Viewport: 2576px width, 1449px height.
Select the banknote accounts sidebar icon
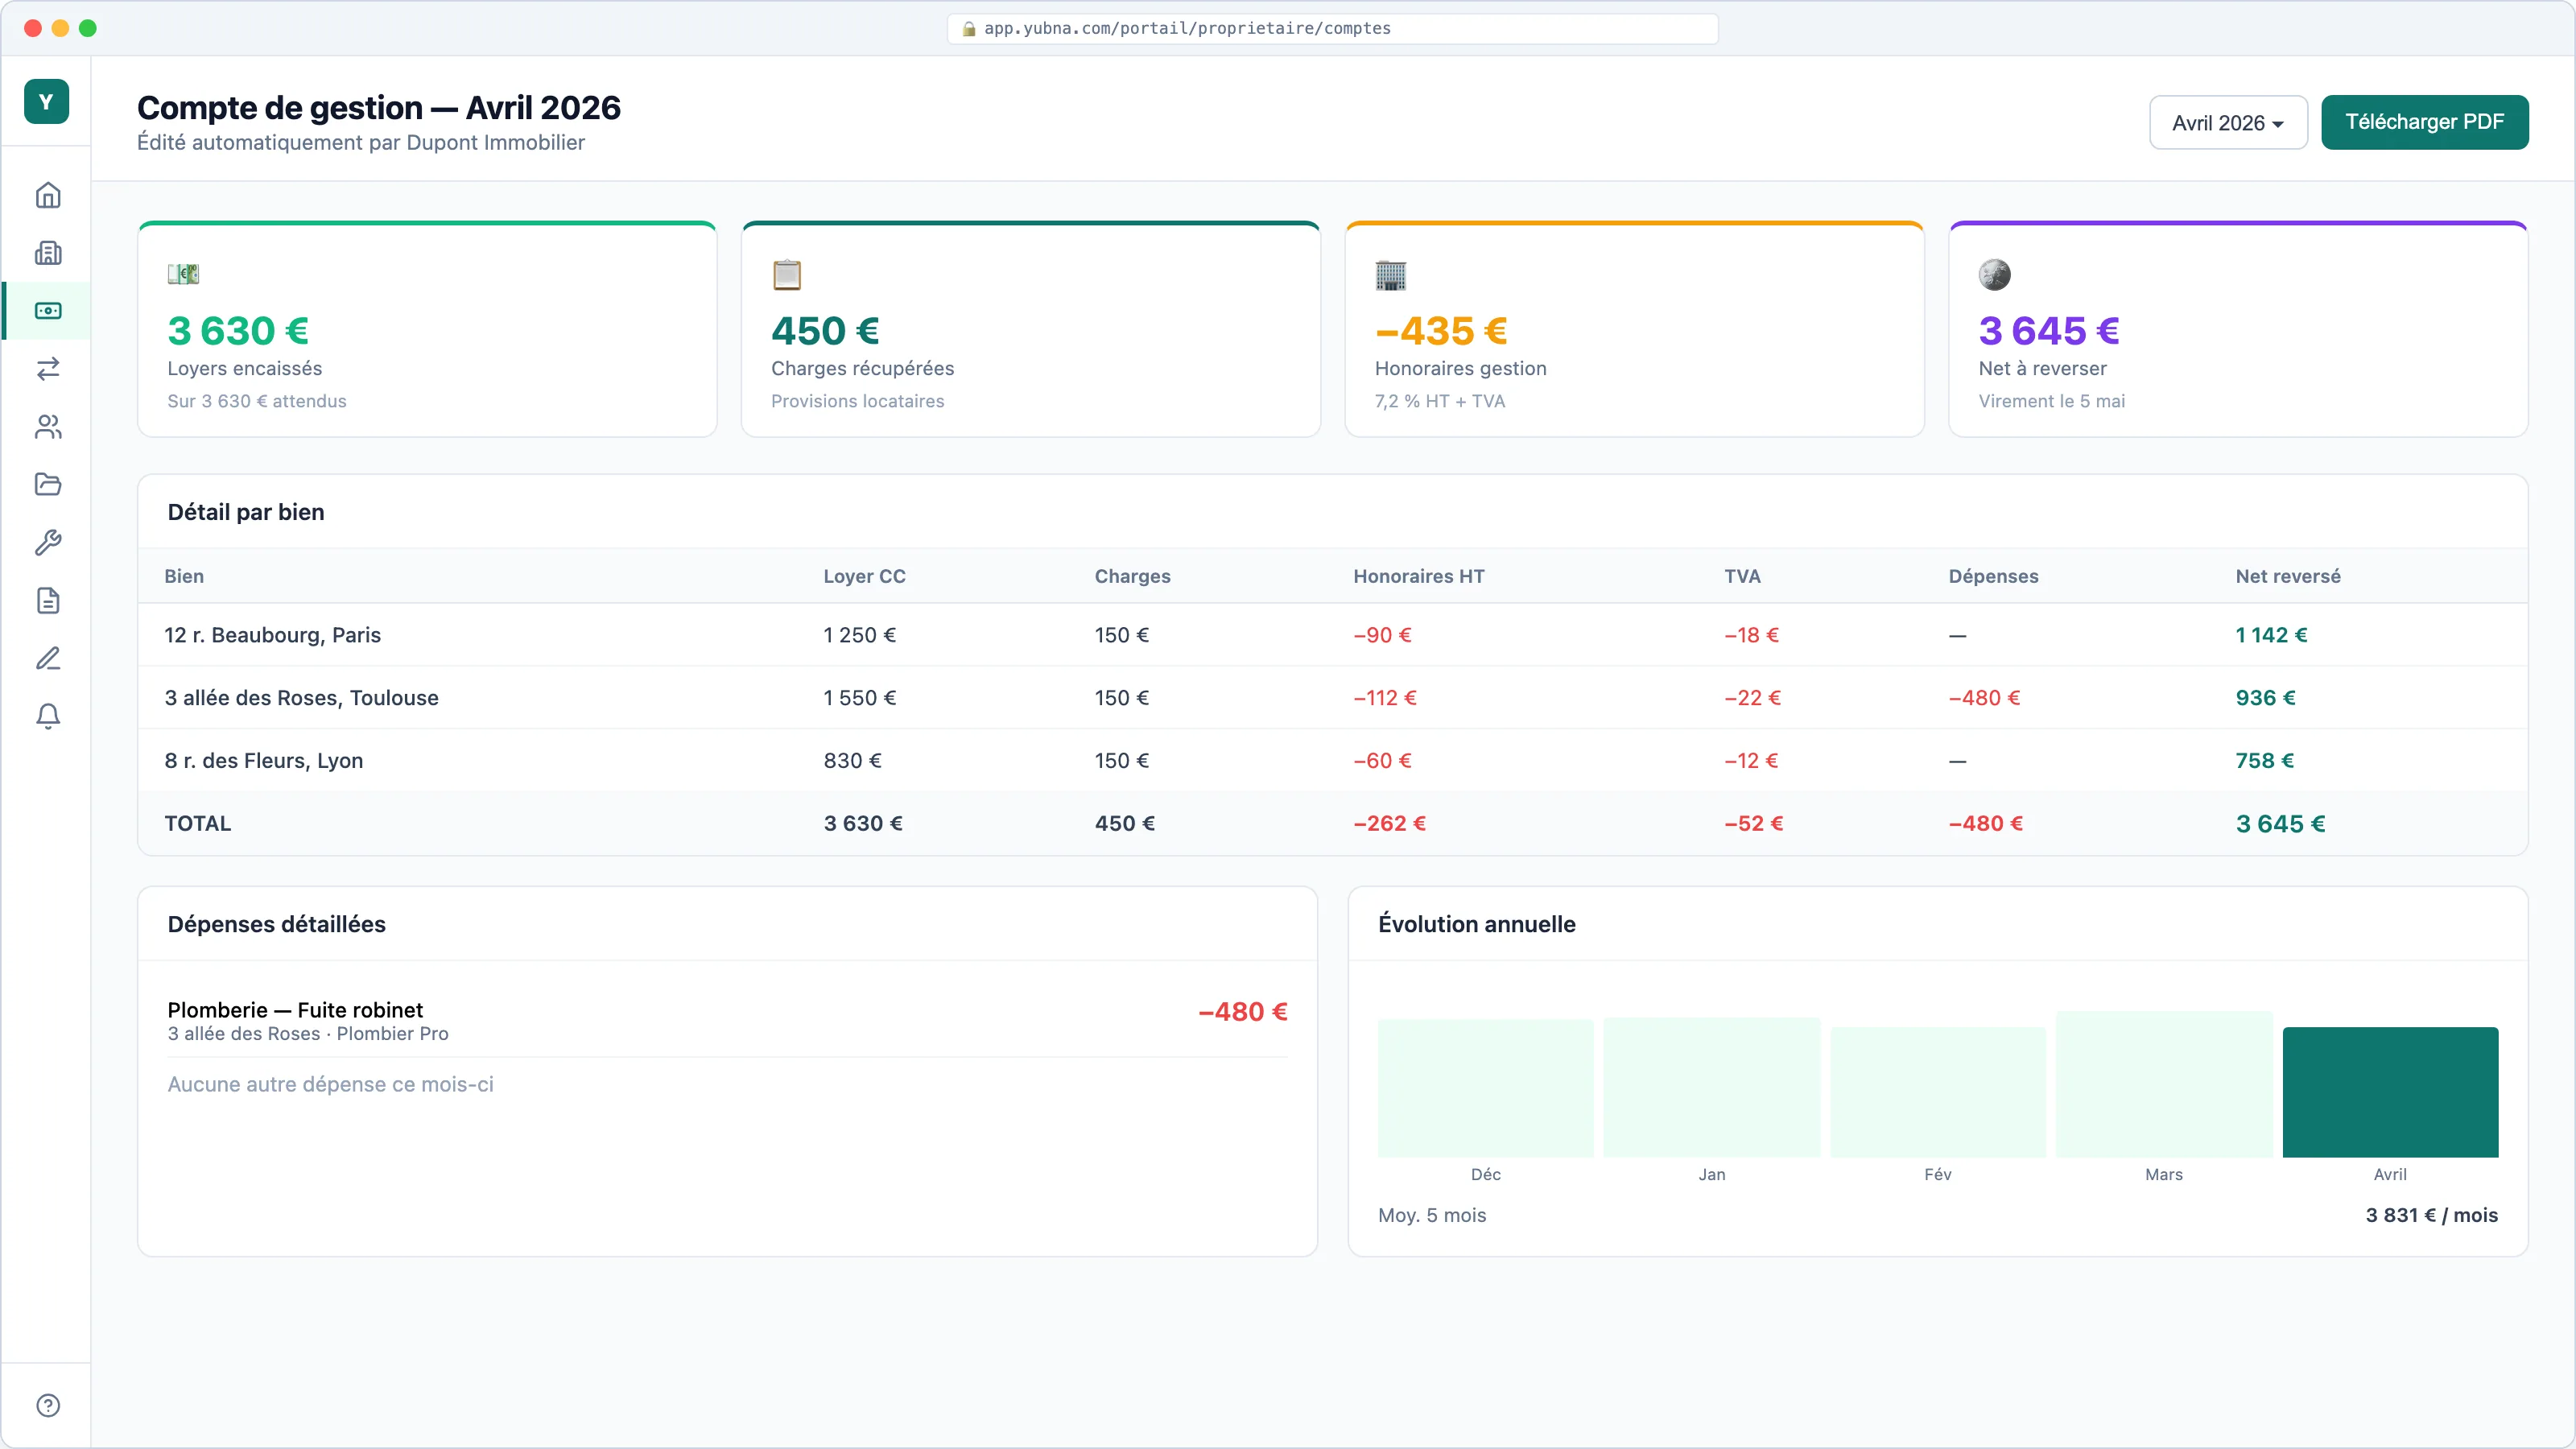click(48, 311)
